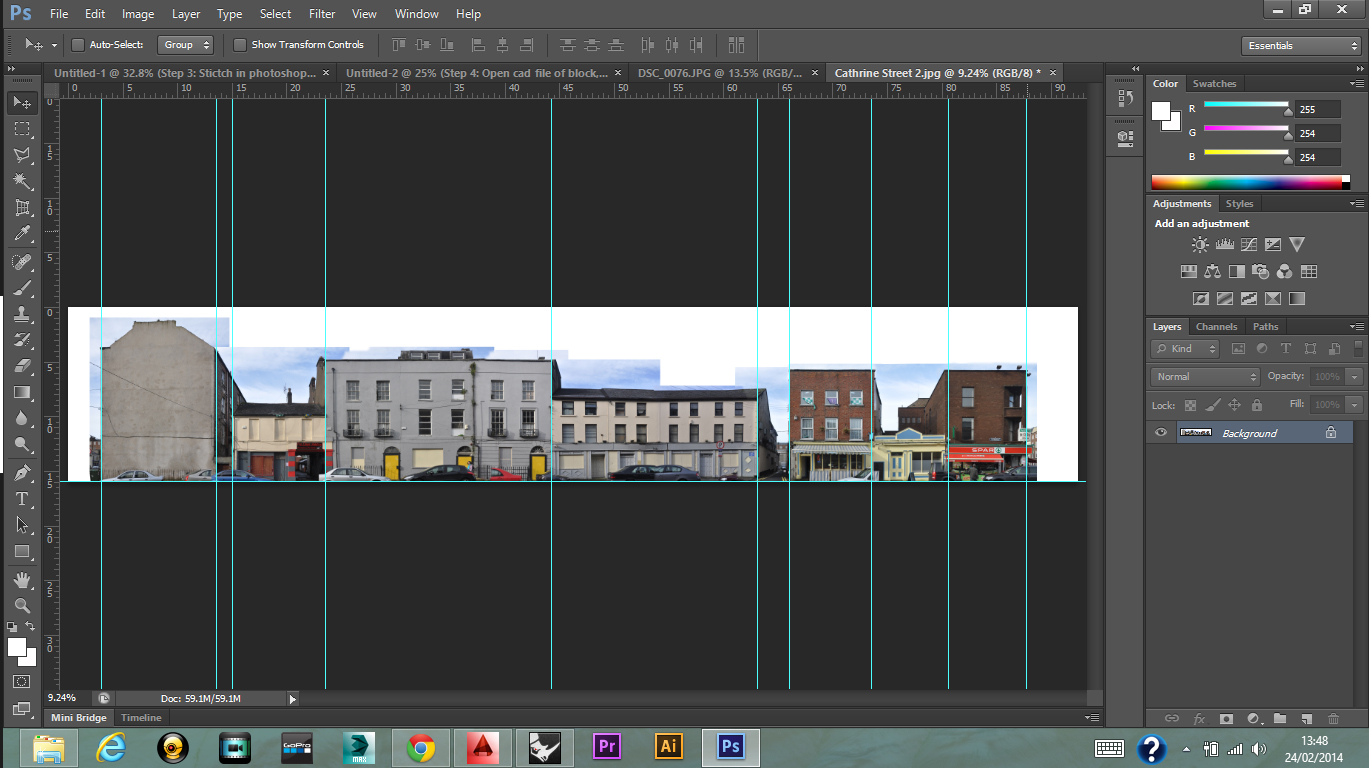
Task: Select the Zoom tool
Action: [22, 605]
